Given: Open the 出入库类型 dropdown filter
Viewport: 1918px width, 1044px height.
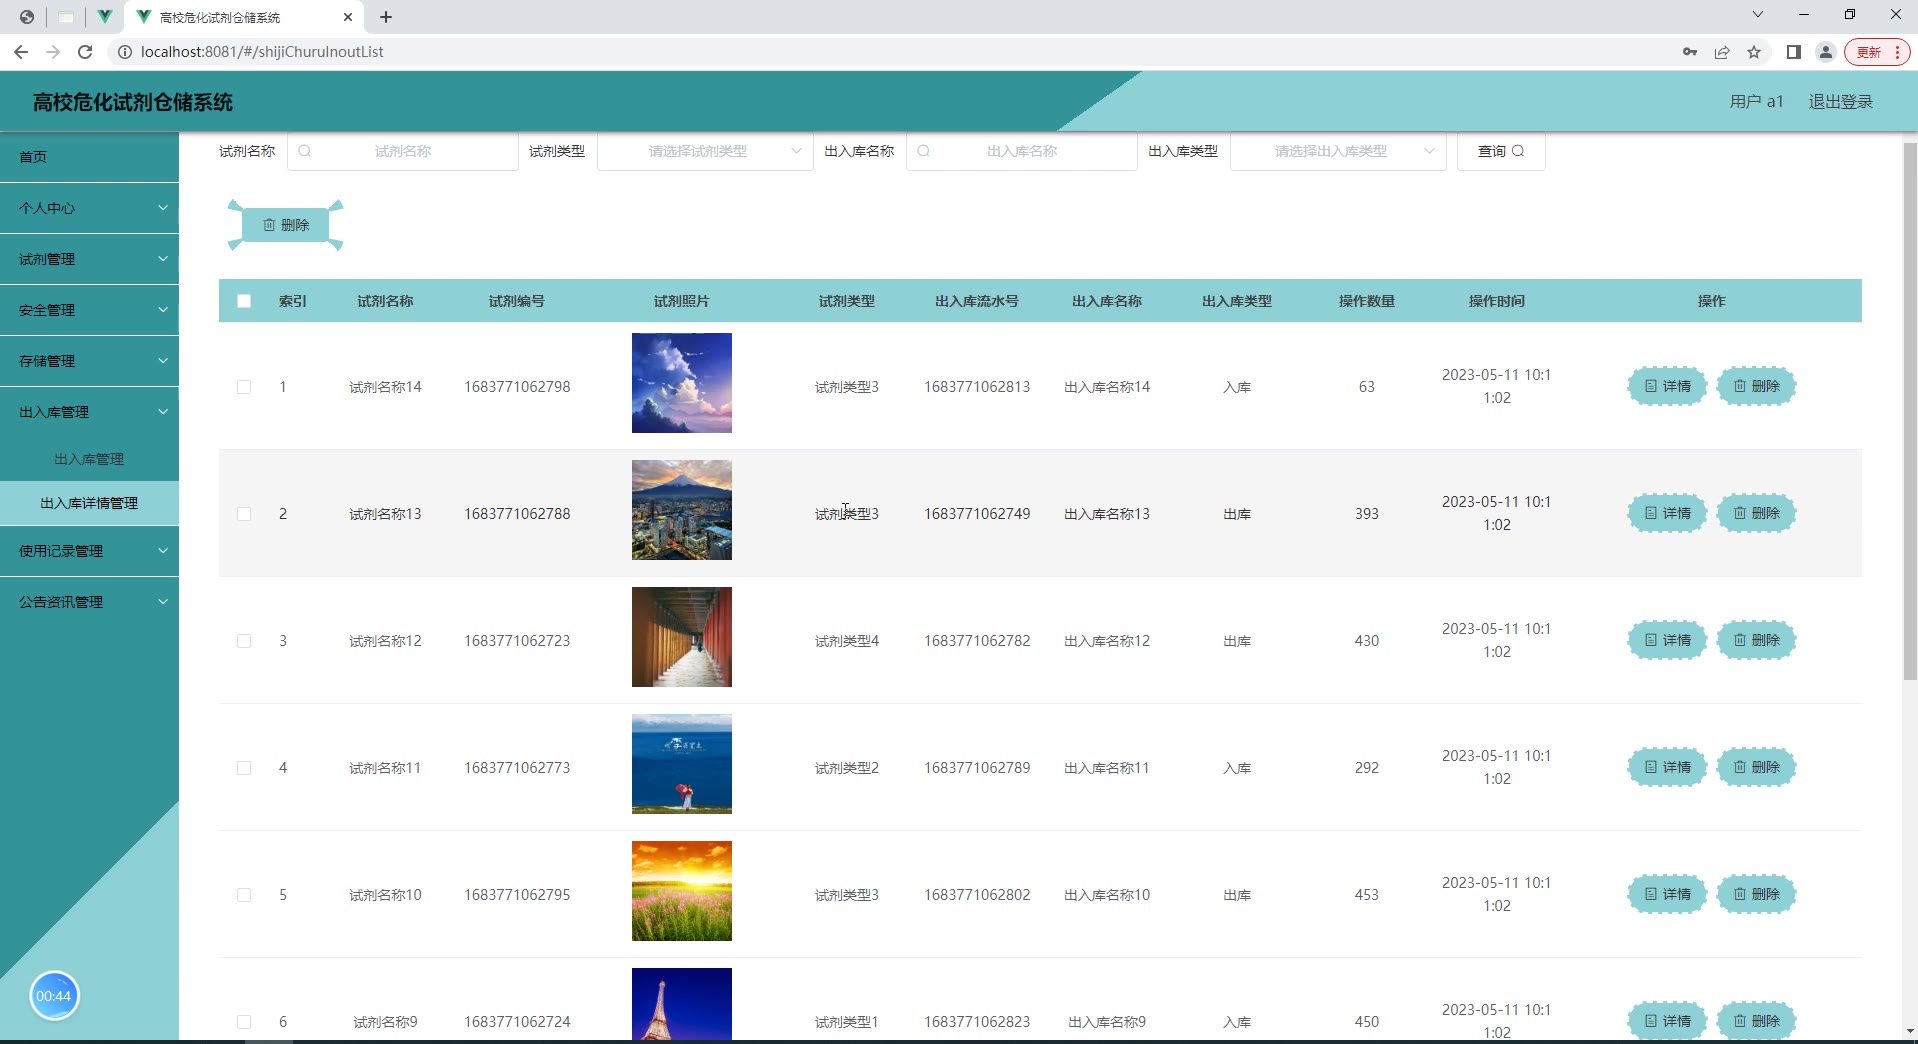Looking at the screenshot, I should point(1337,151).
